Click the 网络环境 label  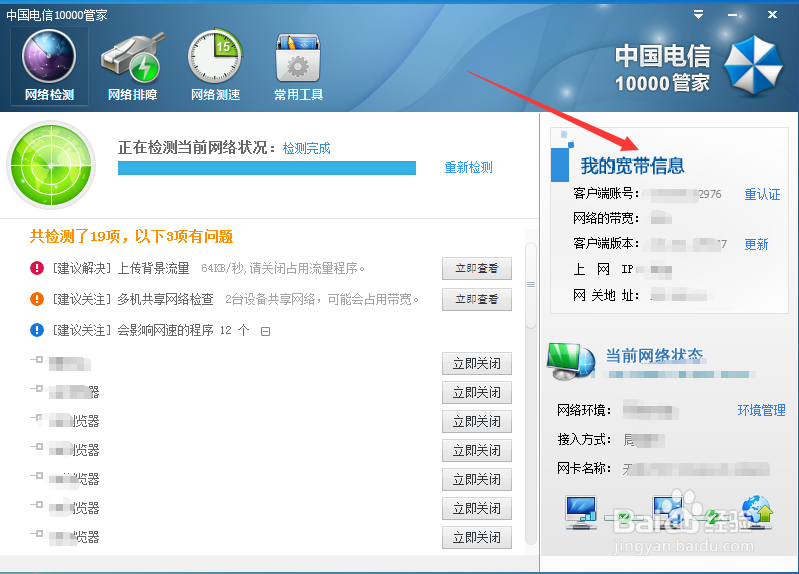[x=584, y=410]
